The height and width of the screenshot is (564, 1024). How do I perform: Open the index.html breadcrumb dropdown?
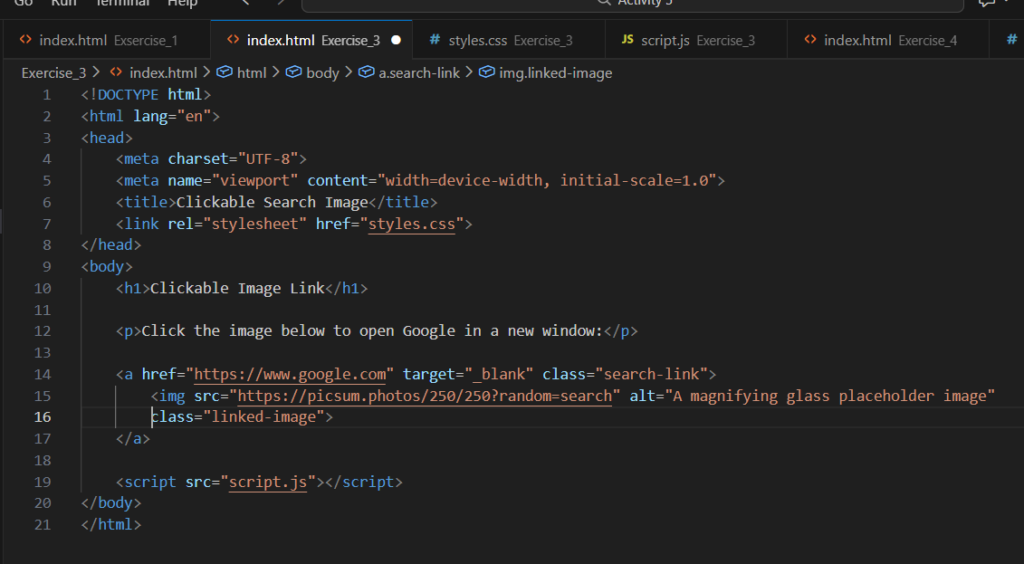(163, 73)
